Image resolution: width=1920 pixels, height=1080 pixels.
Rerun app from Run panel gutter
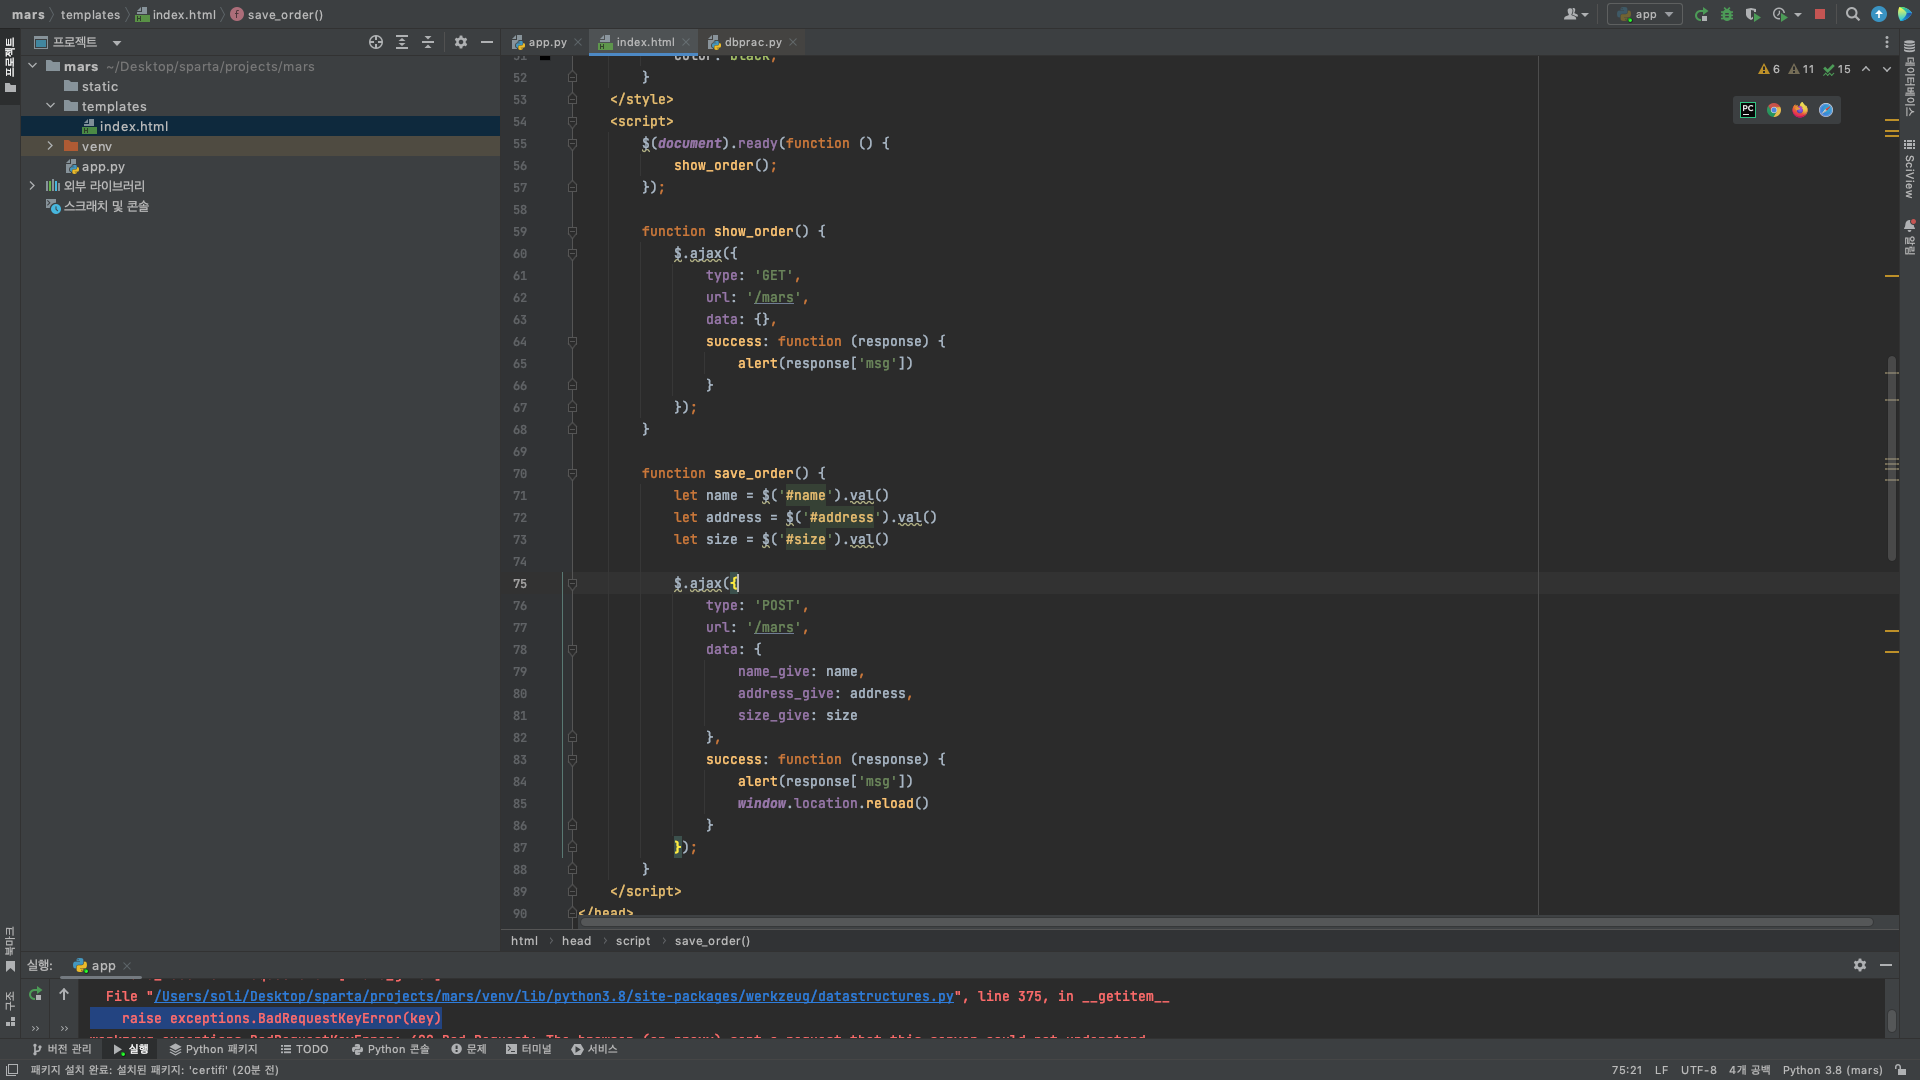[x=35, y=994]
